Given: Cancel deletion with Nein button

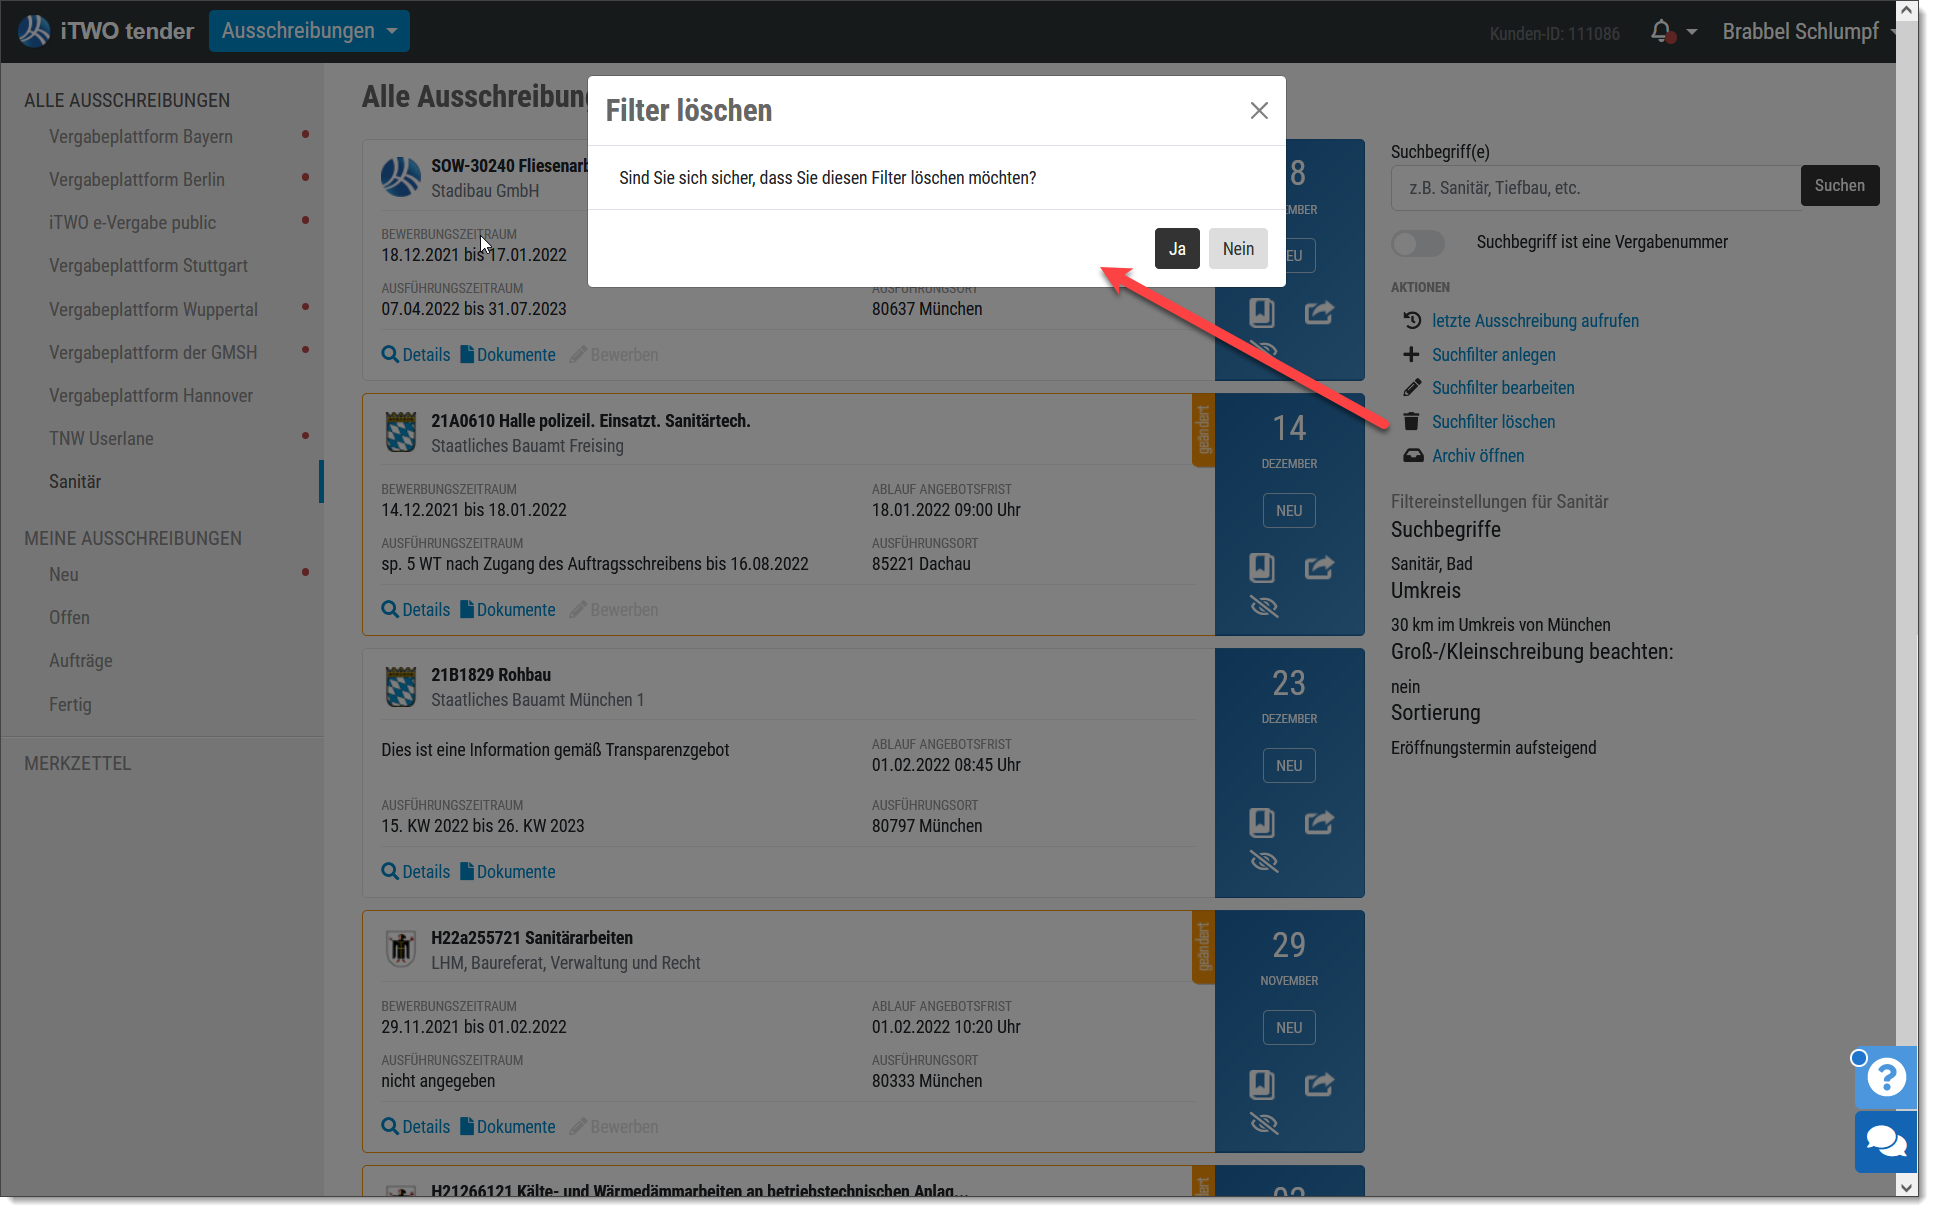Looking at the screenshot, I should pos(1238,249).
